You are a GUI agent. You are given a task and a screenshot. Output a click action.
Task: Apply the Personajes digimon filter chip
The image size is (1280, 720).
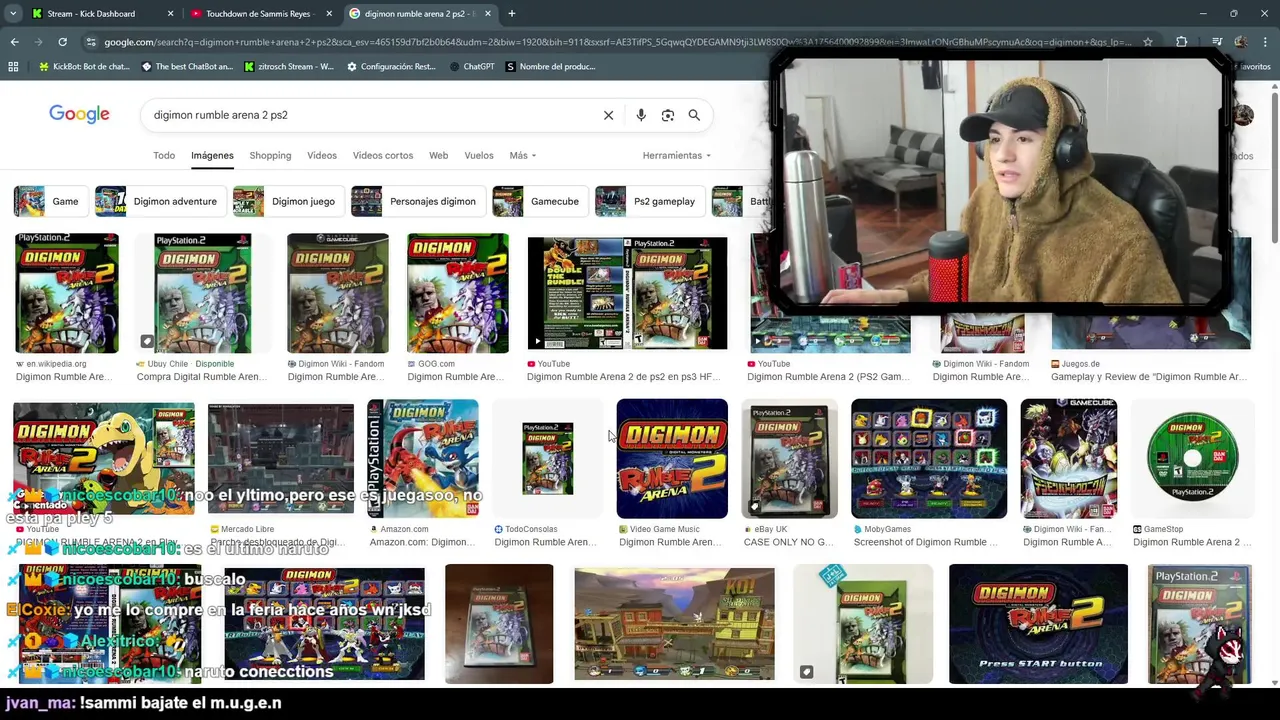click(x=418, y=201)
